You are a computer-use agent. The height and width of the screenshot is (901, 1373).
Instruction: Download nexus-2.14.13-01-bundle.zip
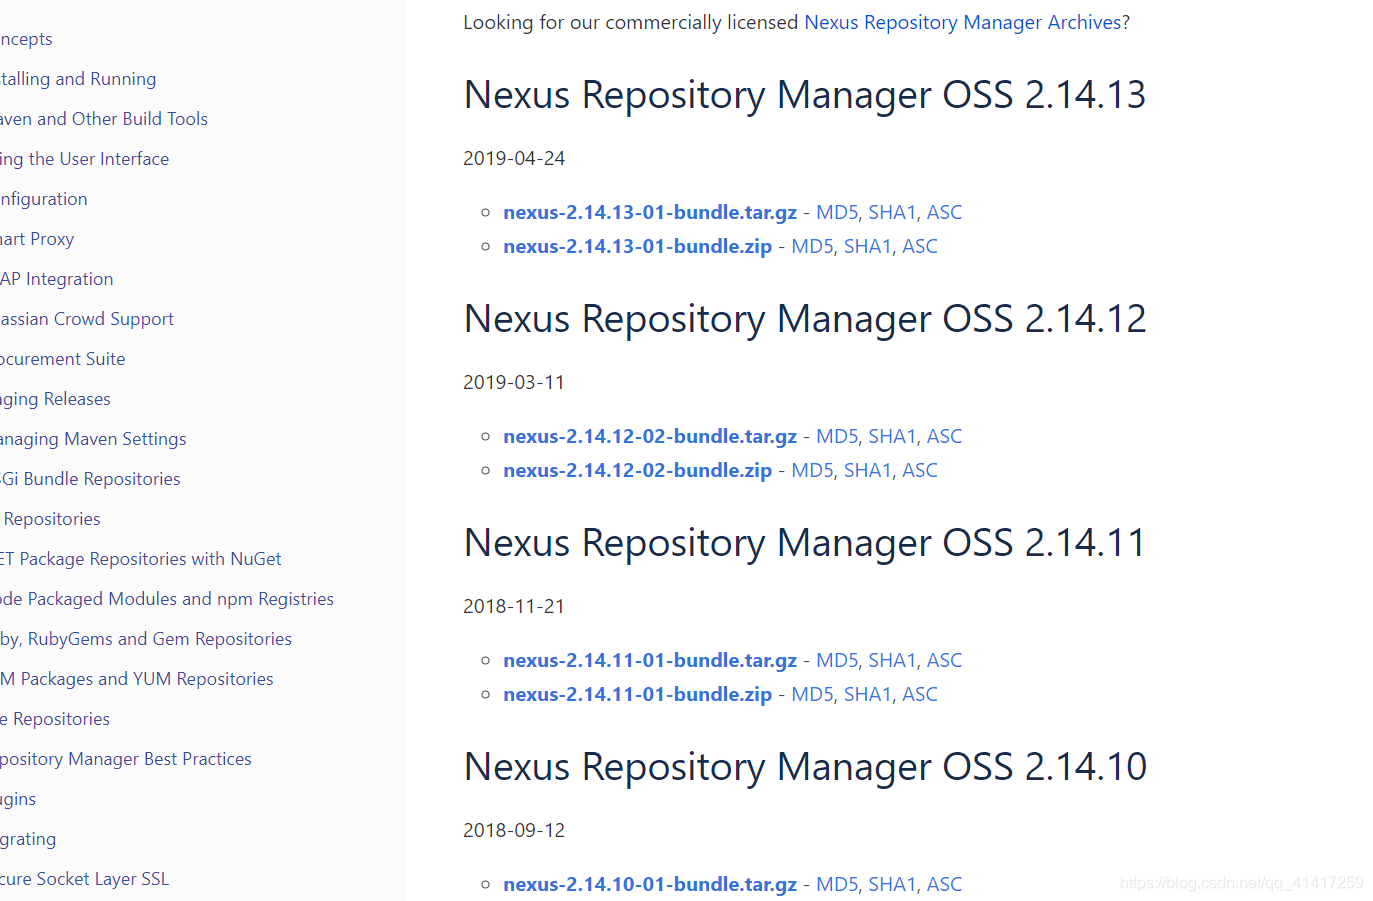click(638, 246)
